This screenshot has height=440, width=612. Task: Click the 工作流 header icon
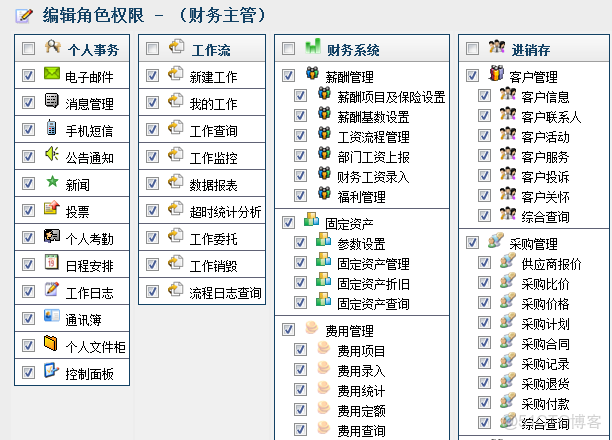point(176,46)
